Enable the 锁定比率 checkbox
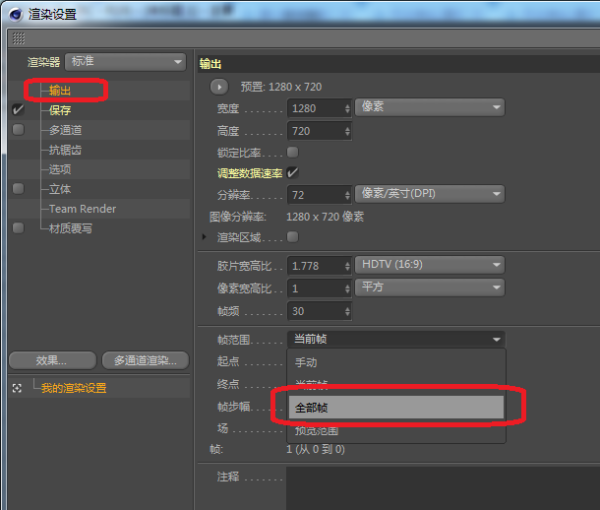The height and width of the screenshot is (510, 600). 293,152
